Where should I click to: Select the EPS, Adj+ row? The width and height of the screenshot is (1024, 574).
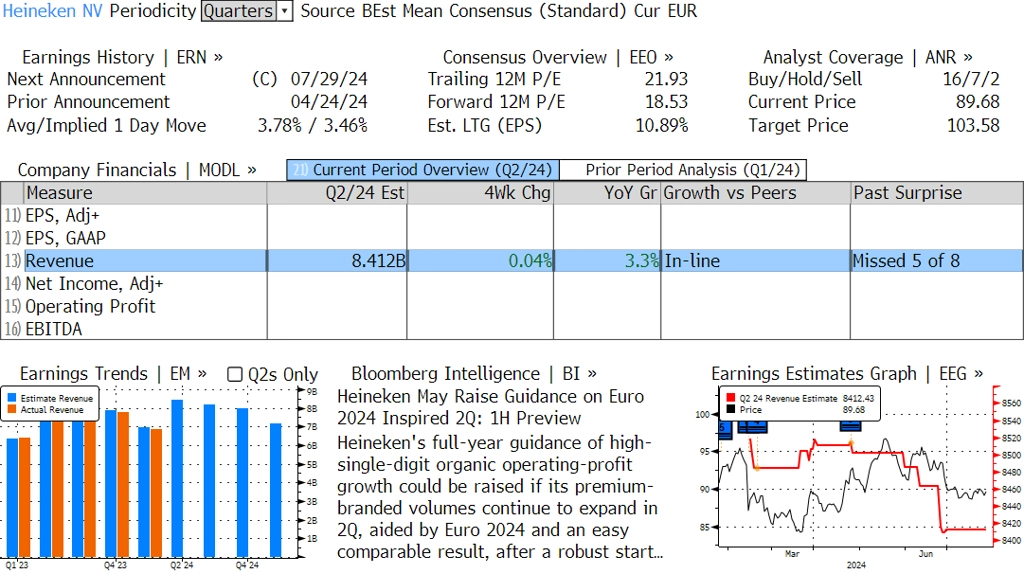point(511,215)
